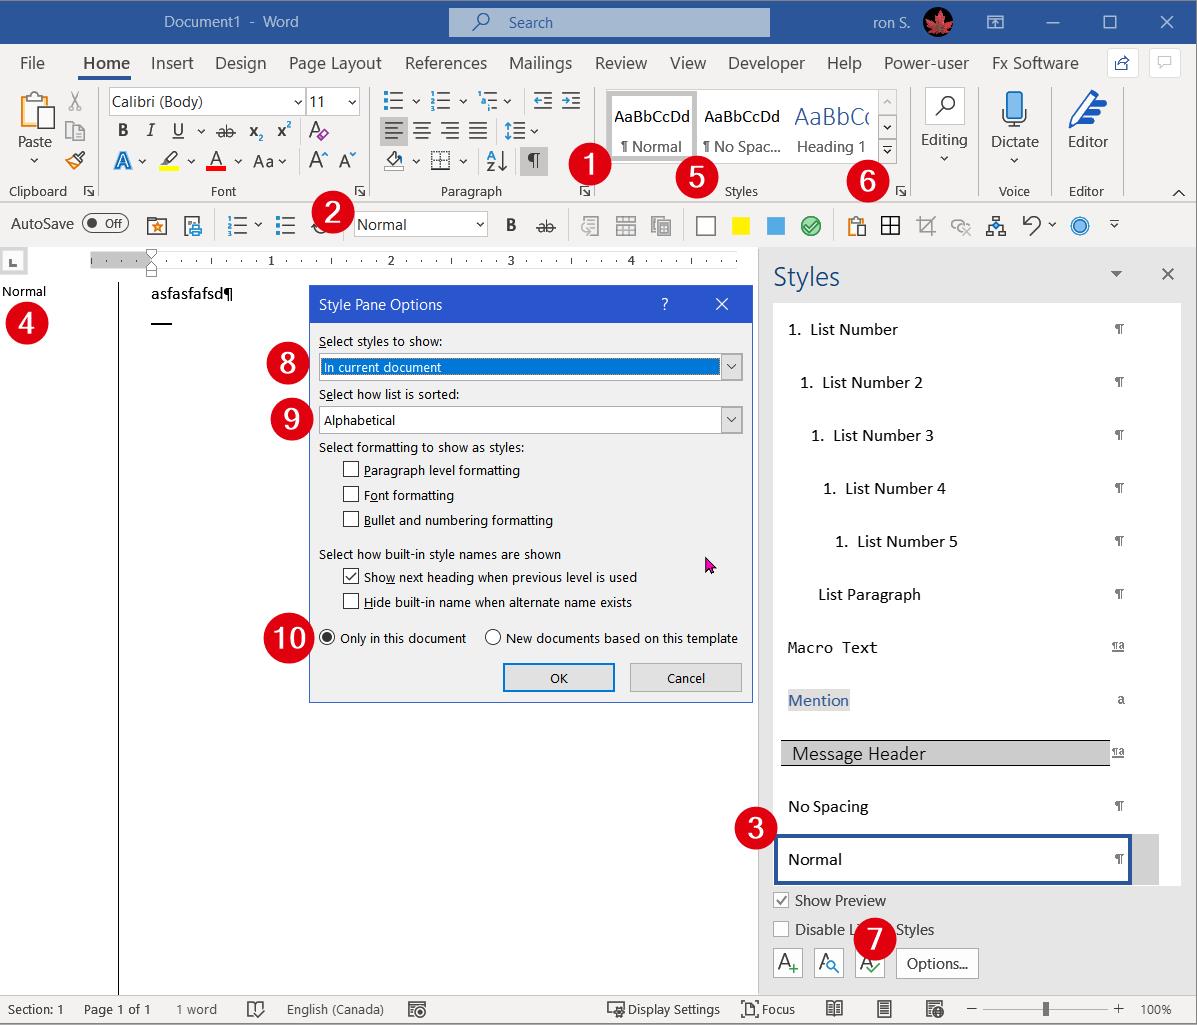Click the green checkmark toolbar icon
The image size is (1197, 1025).
coord(811,226)
